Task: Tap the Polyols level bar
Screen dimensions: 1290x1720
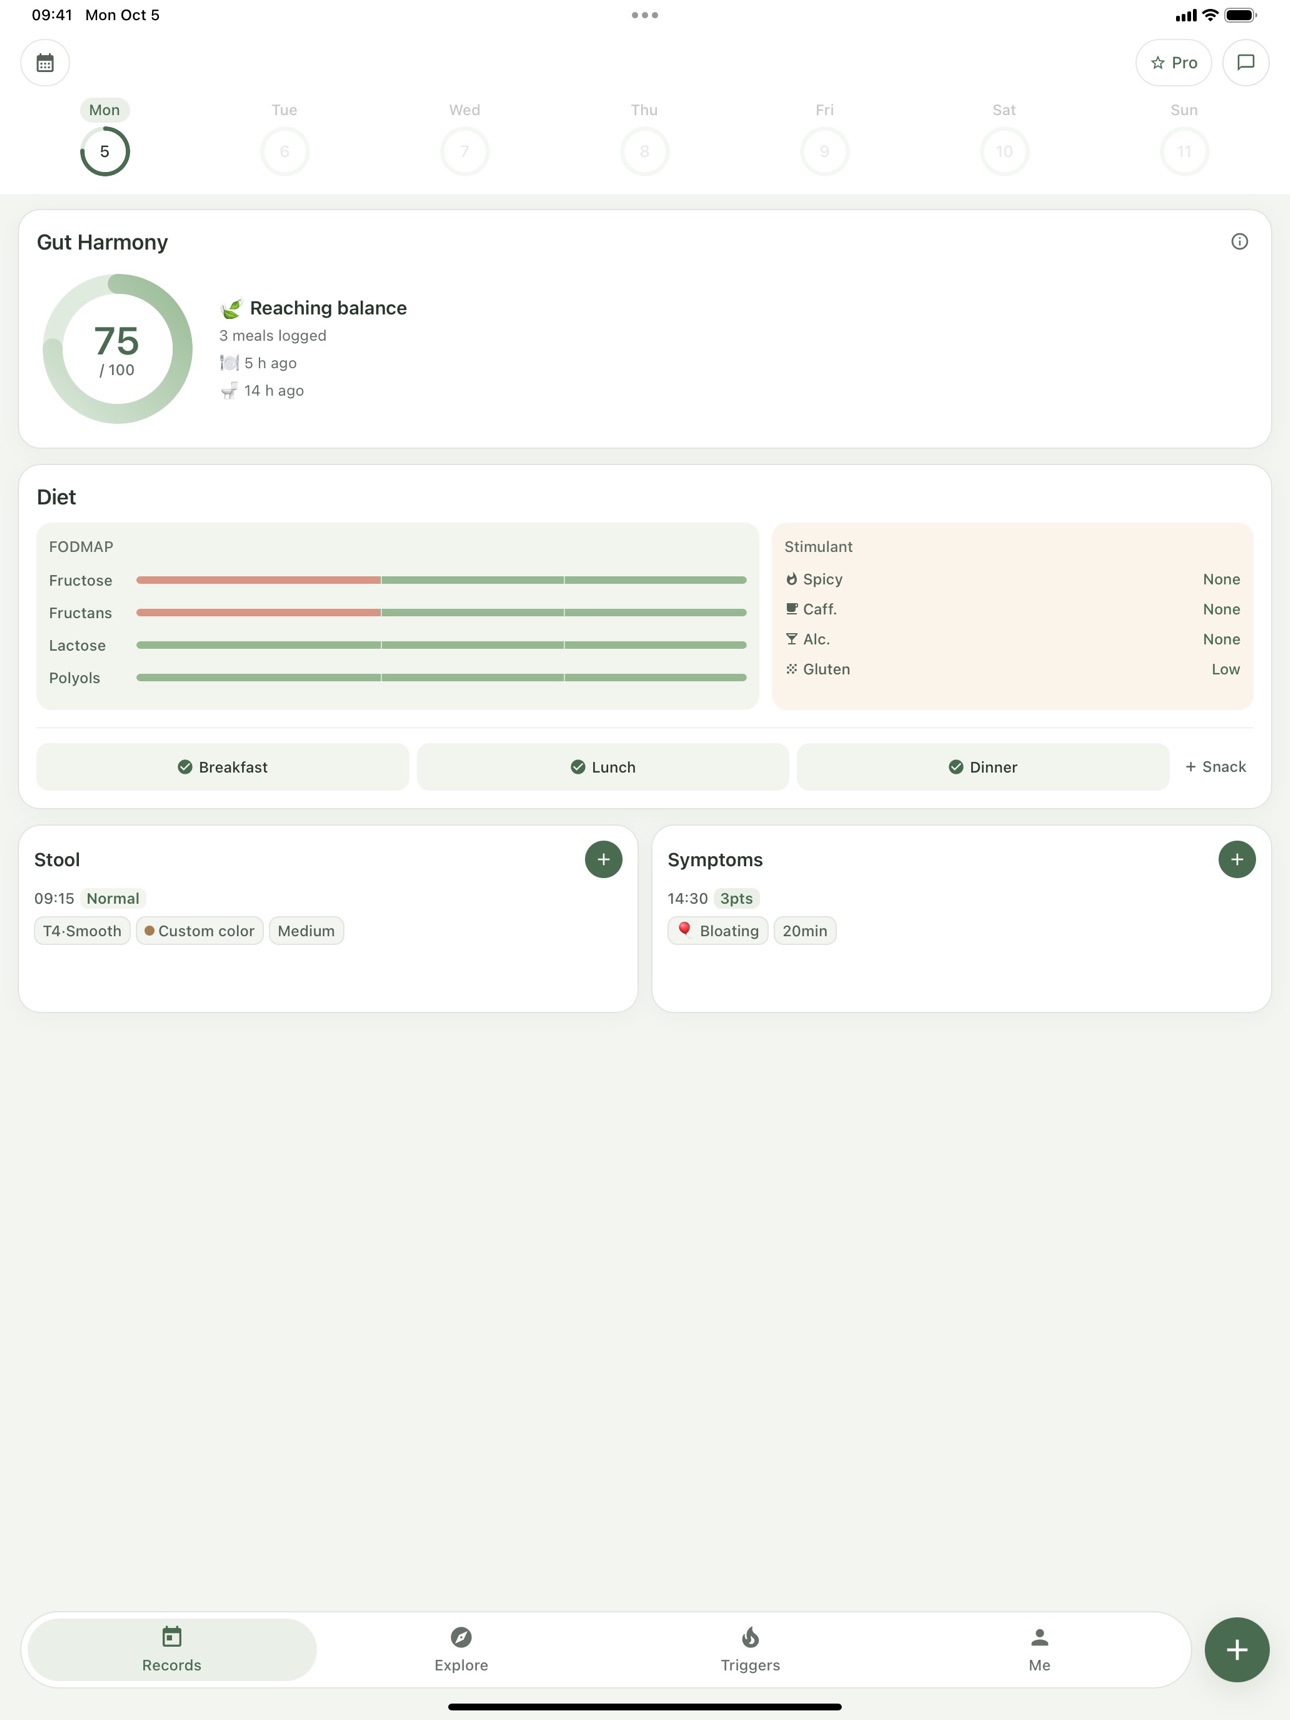Action: coord(441,678)
